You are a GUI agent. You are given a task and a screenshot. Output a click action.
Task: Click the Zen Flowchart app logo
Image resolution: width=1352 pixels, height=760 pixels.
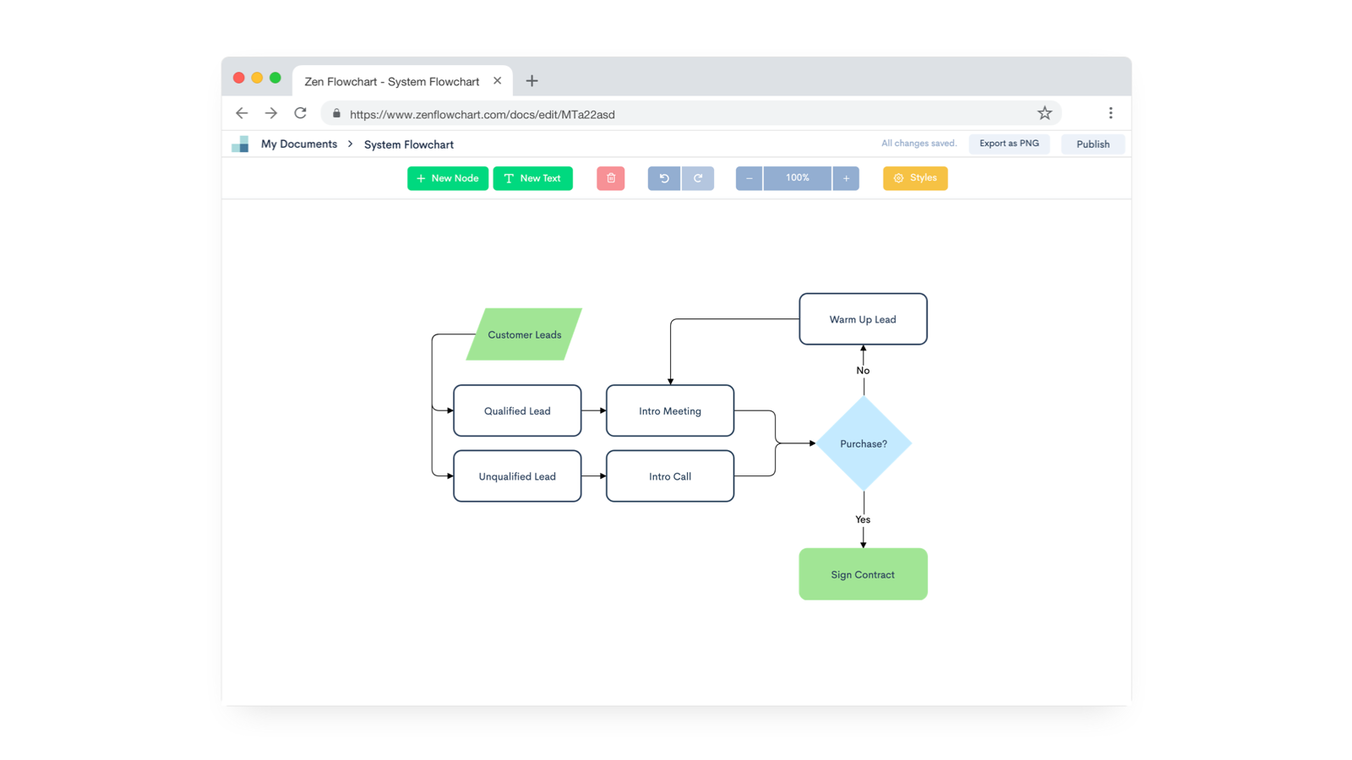click(x=240, y=143)
